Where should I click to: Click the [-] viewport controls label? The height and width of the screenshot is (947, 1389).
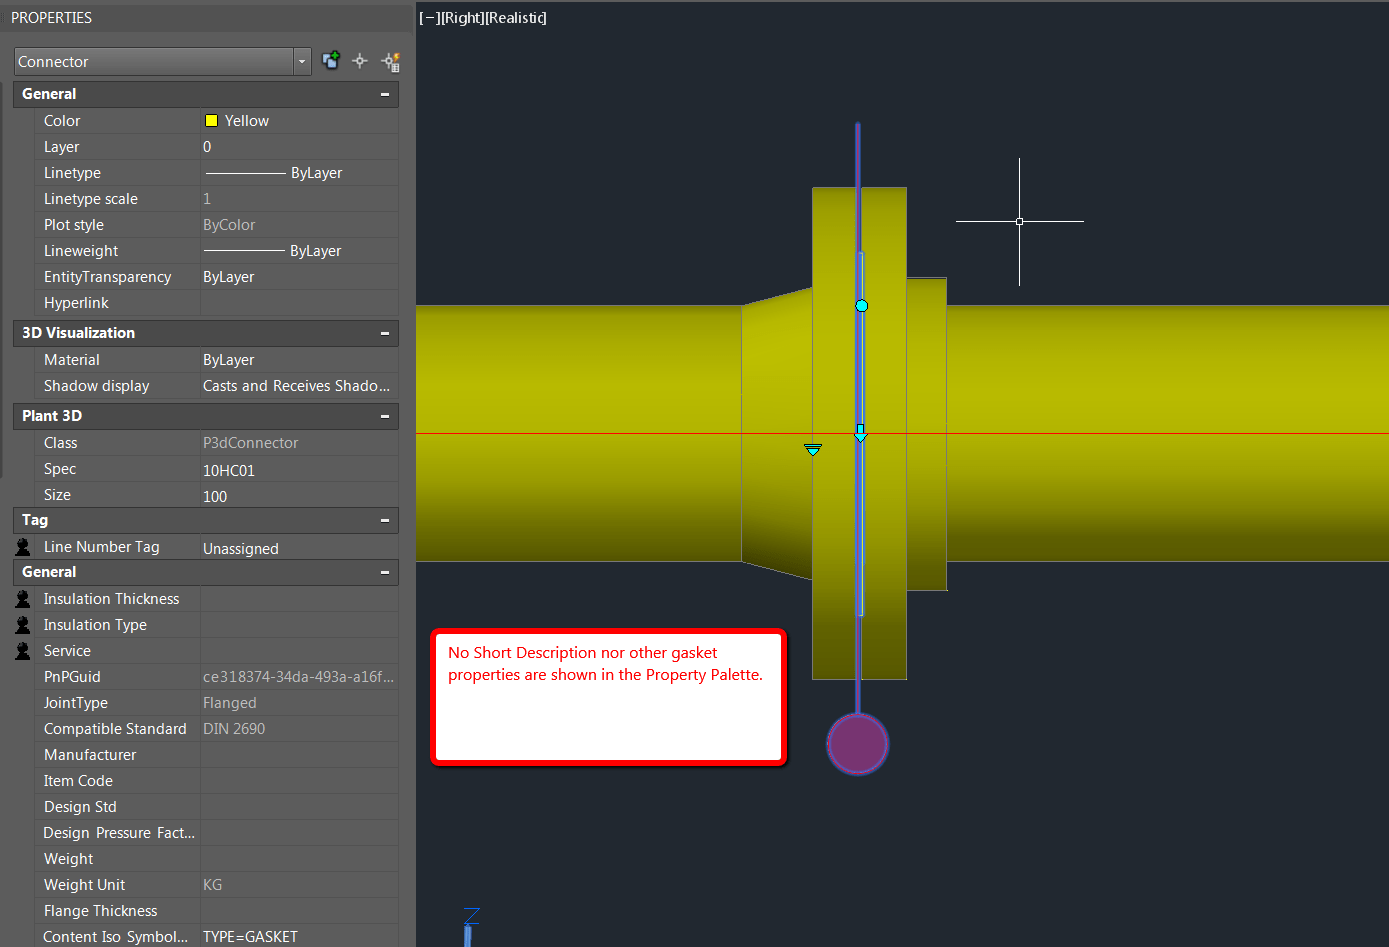[429, 18]
